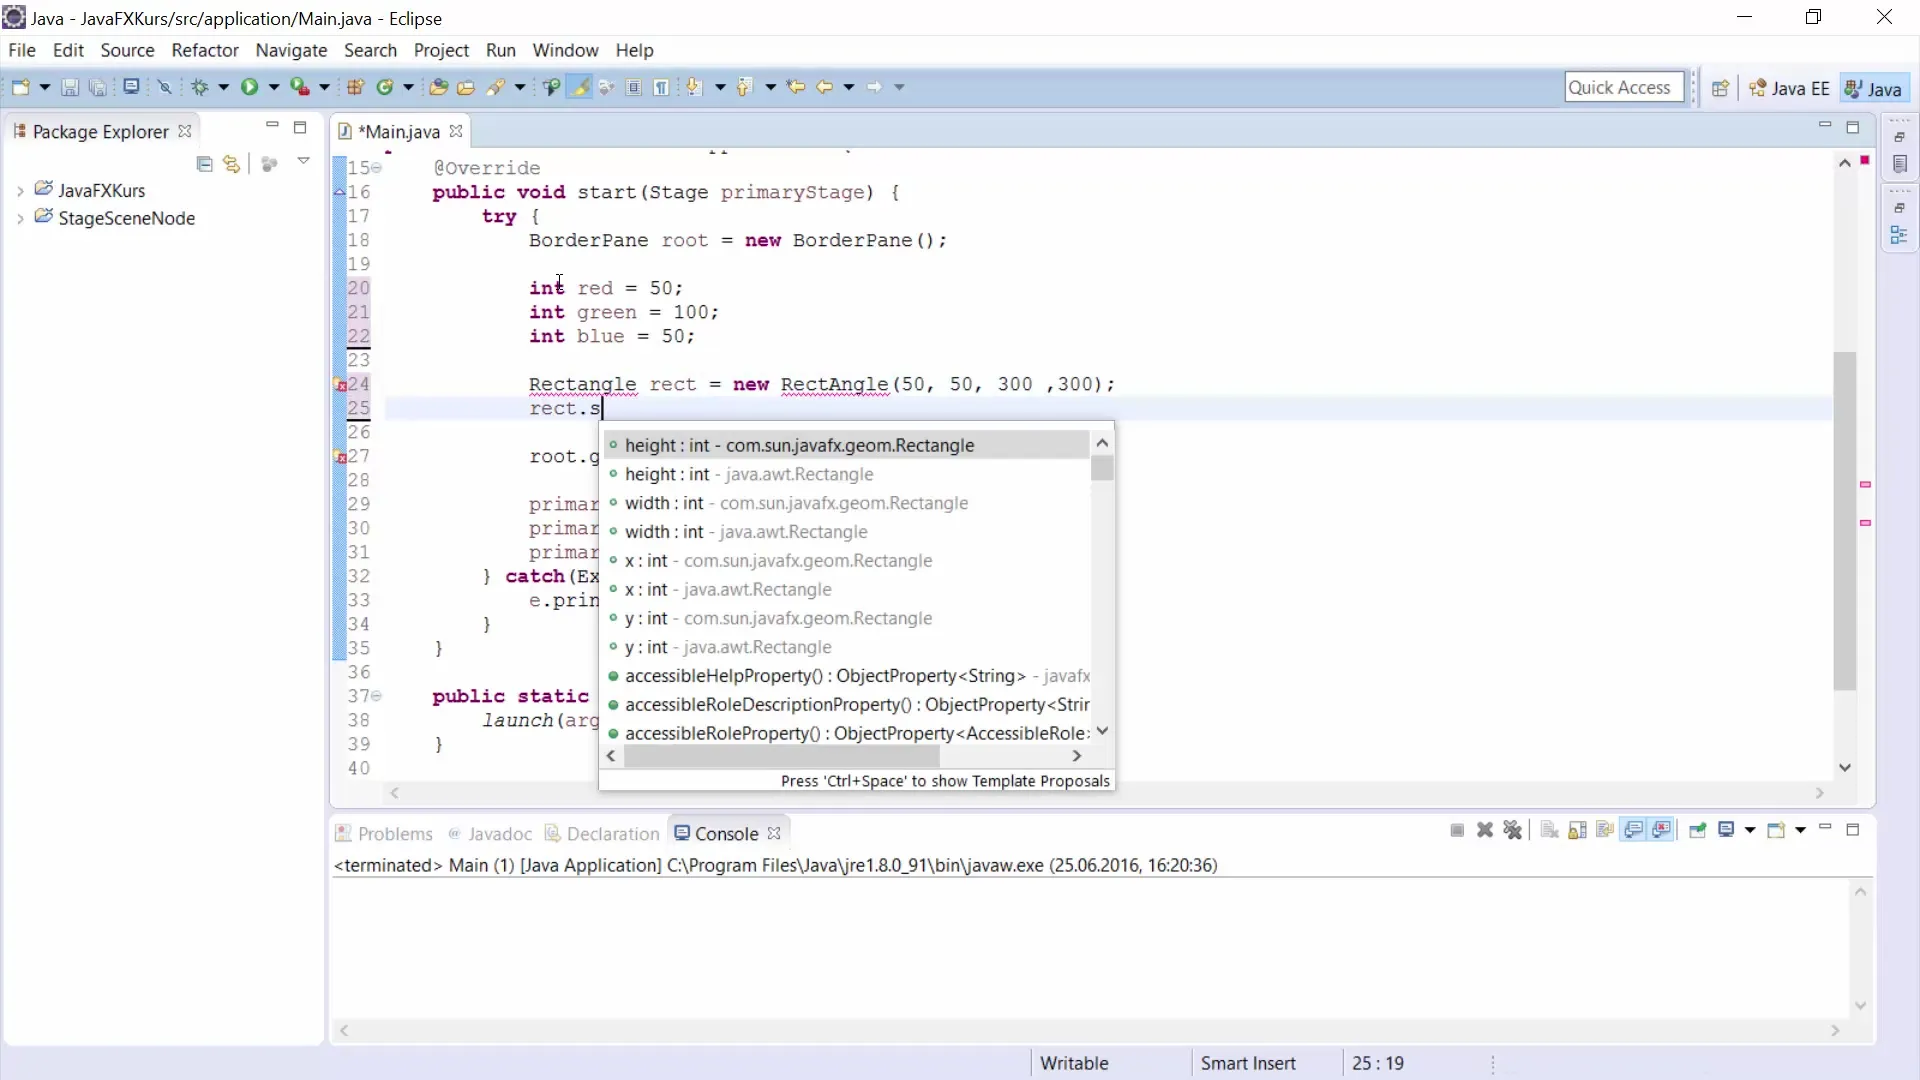Toggle Show Whitespace Characters icon
This screenshot has height=1080, width=1920.
point(661,88)
